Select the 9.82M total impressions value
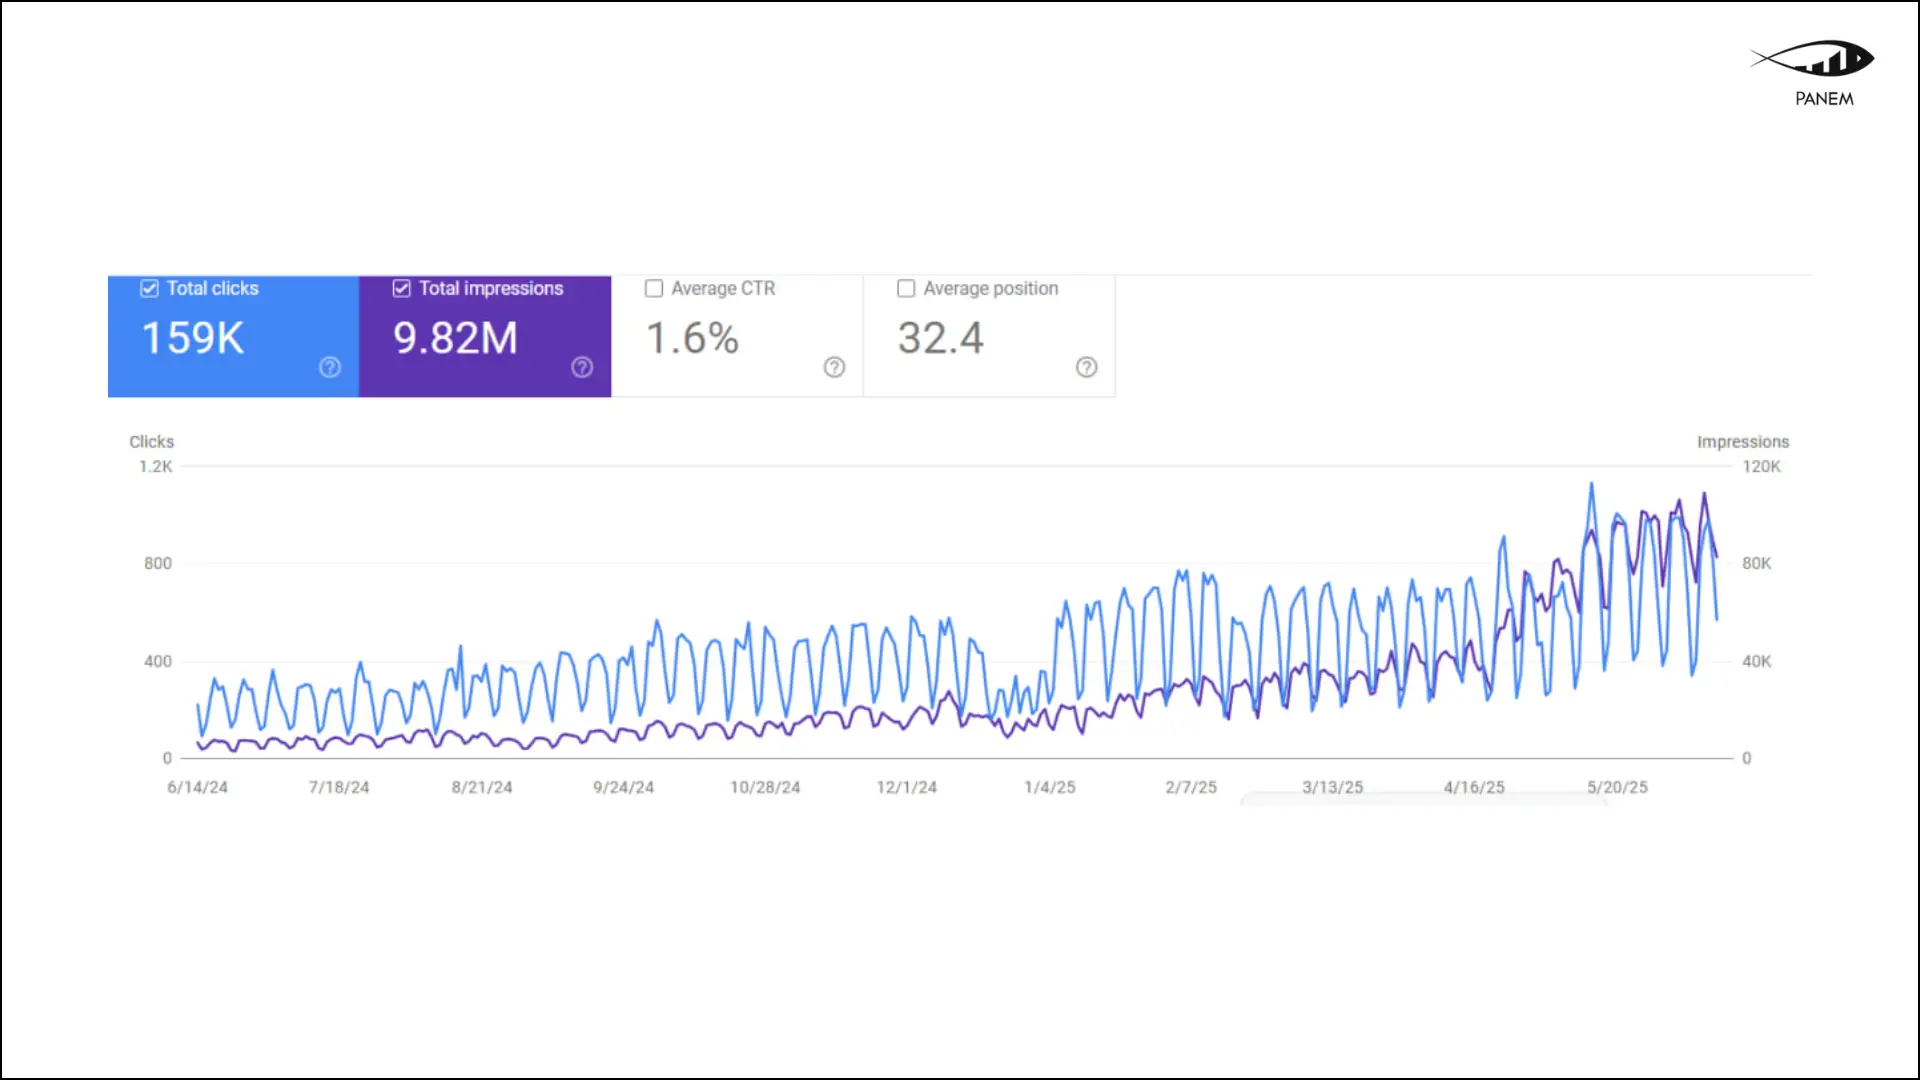Image resolution: width=1920 pixels, height=1080 pixels. [455, 338]
